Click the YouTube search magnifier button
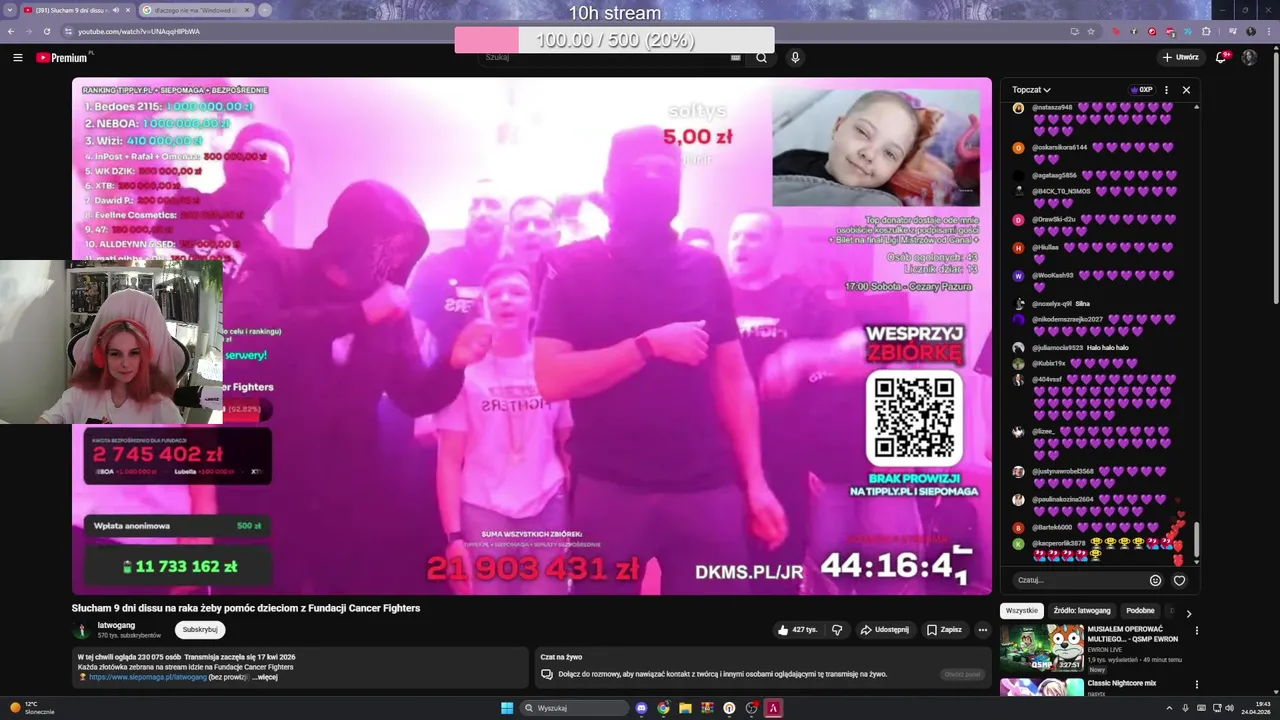 click(761, 57)
